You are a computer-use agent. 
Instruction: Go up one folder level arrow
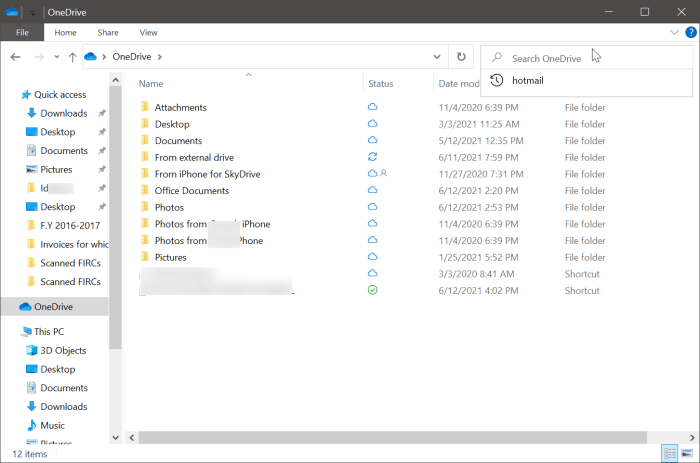(72, 57)
